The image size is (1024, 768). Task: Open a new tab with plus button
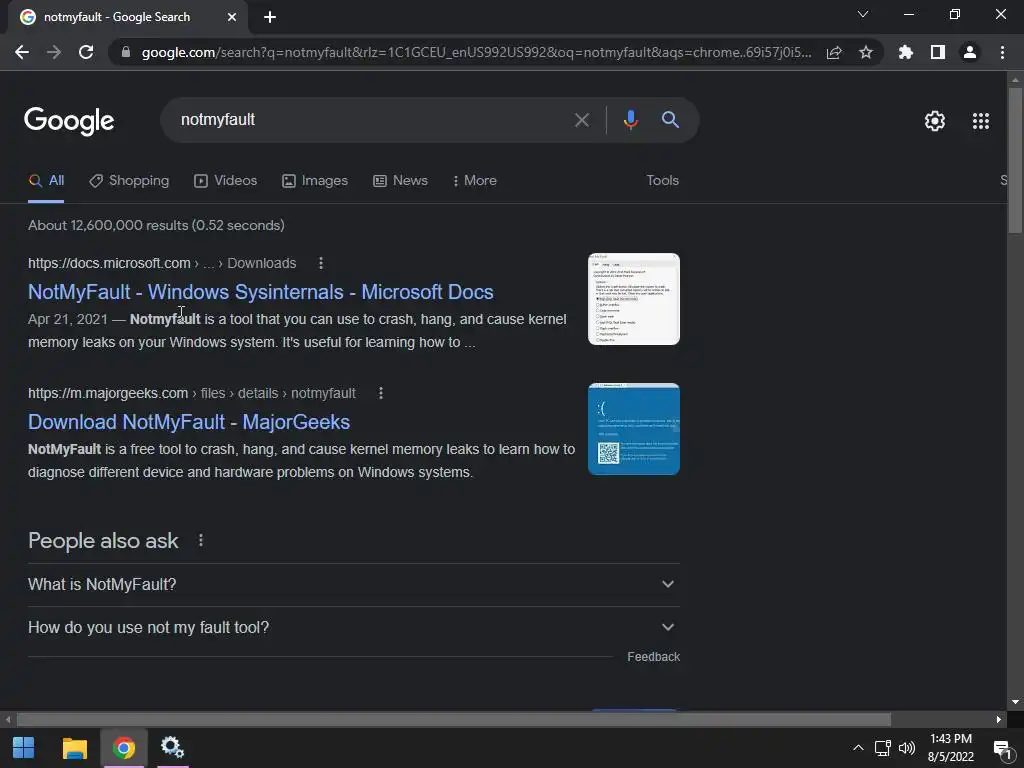(x=270, y=18)
